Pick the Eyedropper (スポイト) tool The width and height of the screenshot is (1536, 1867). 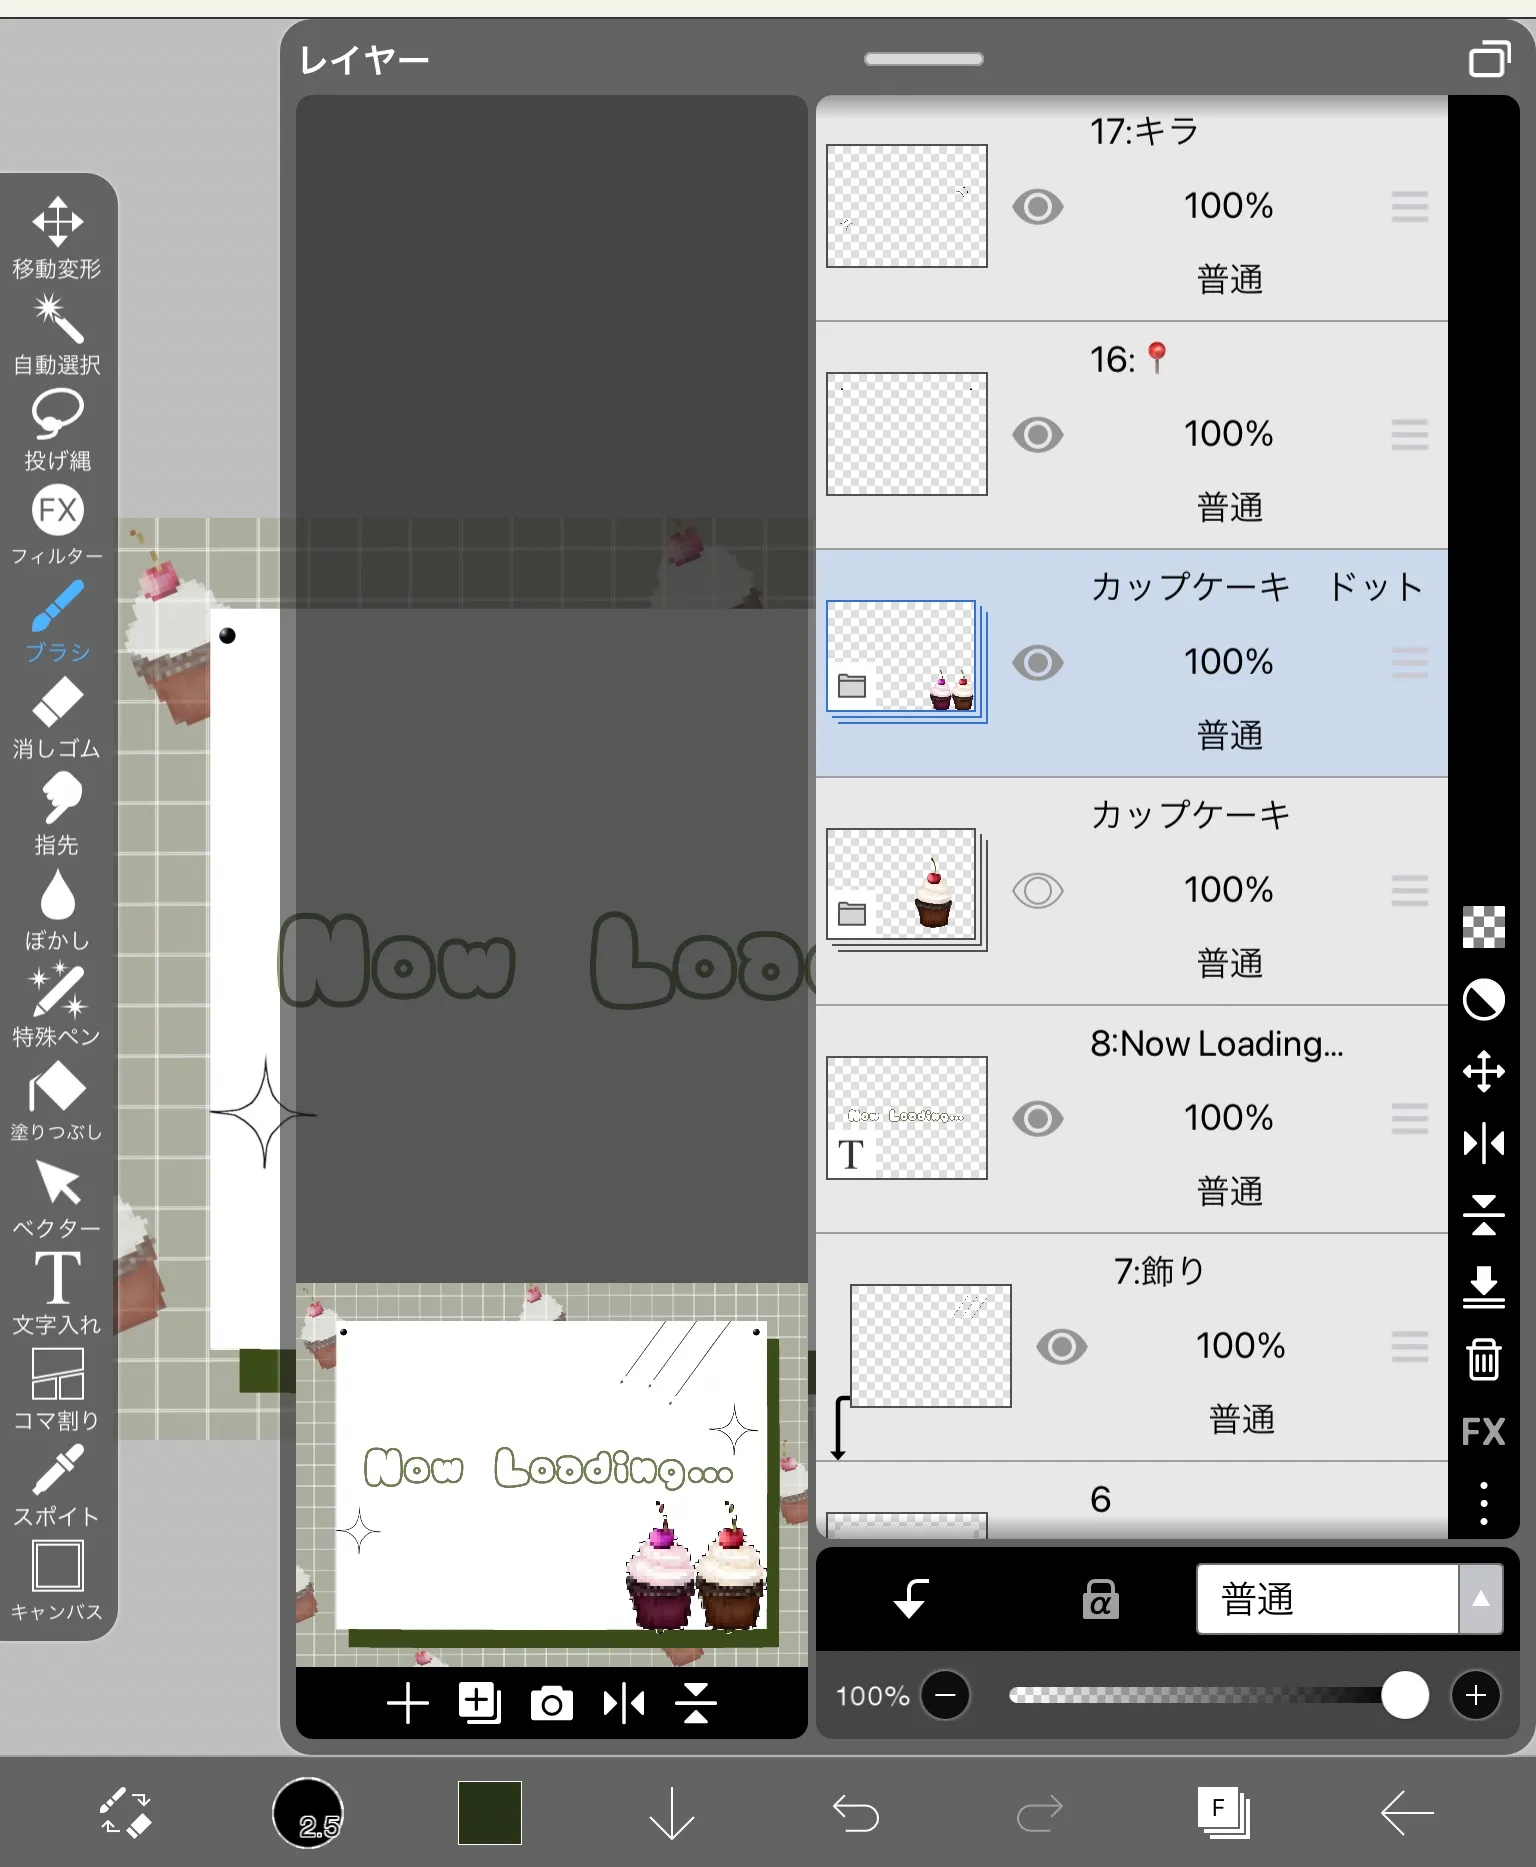[x=57, y=1483]
